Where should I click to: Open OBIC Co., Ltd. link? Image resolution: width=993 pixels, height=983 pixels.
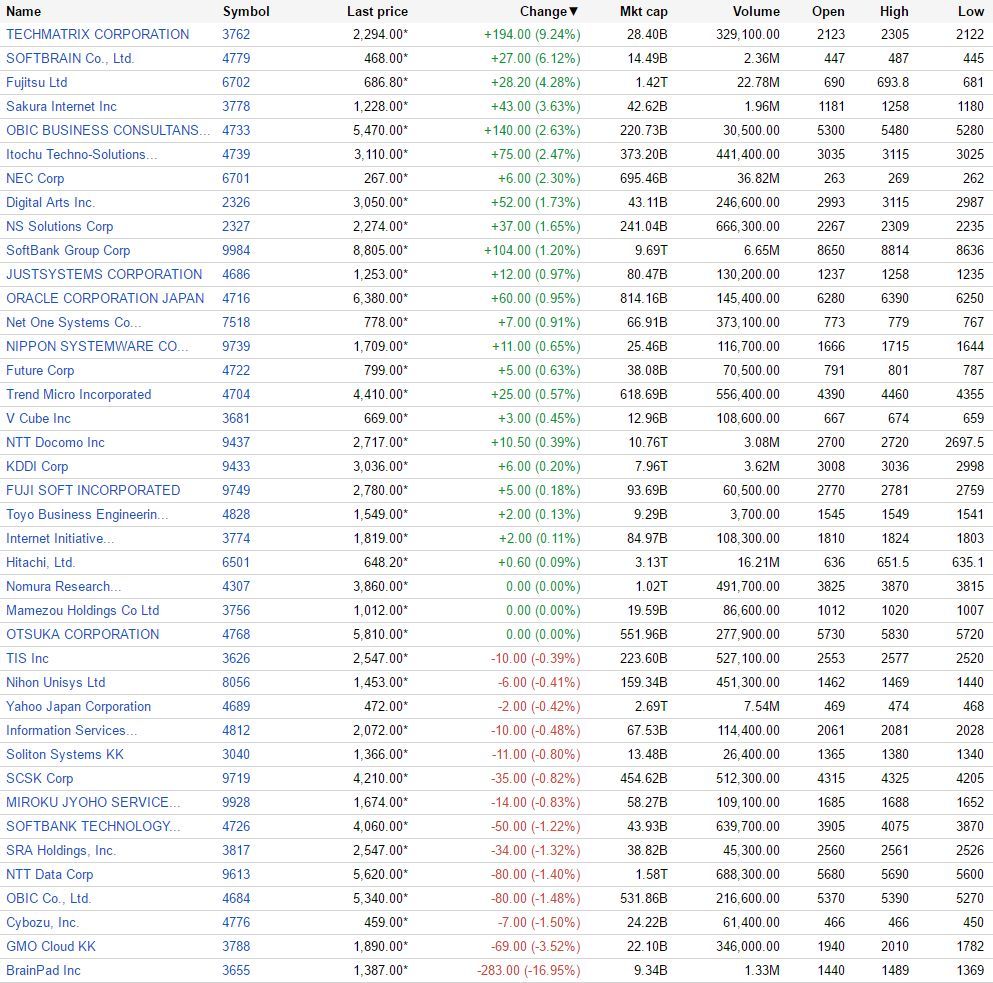(x=49, y=899)
